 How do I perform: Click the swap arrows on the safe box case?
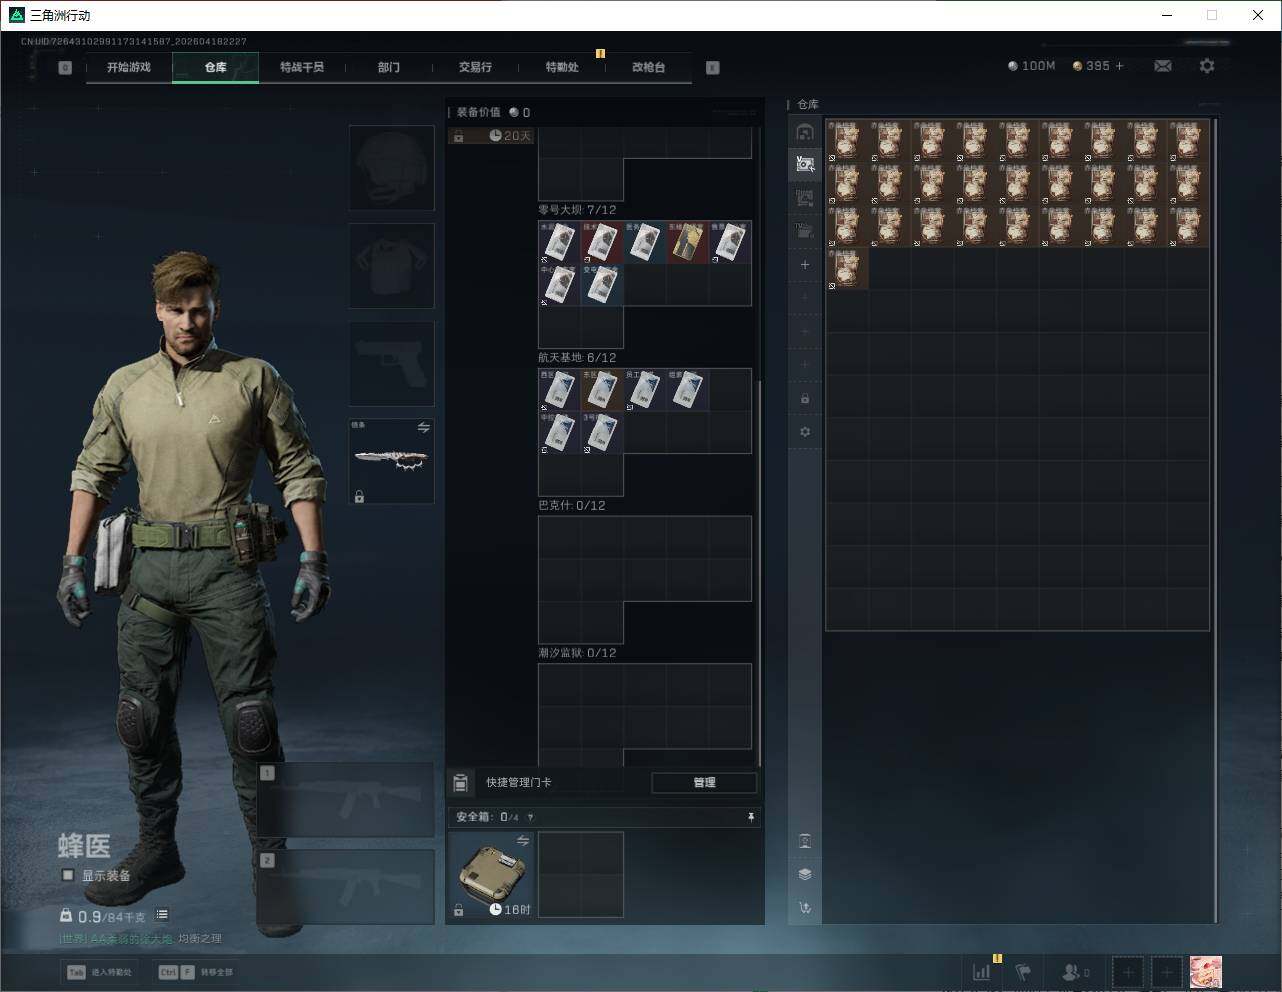tap(522, 841)
